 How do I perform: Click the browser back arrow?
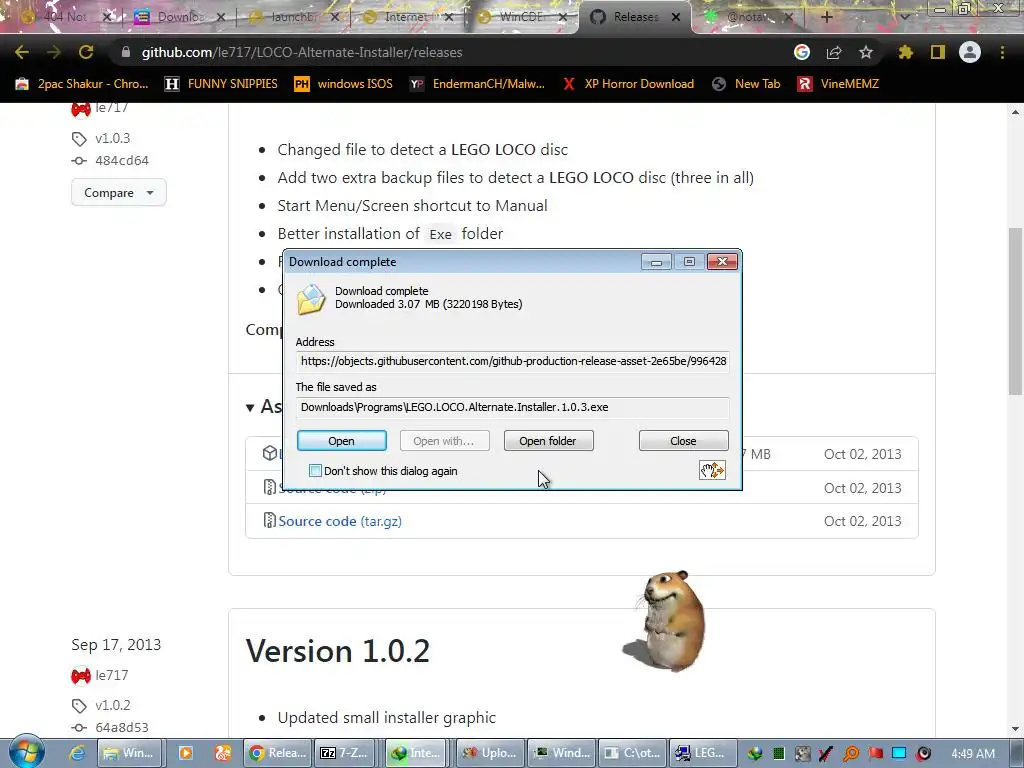[x=22, y=52]
